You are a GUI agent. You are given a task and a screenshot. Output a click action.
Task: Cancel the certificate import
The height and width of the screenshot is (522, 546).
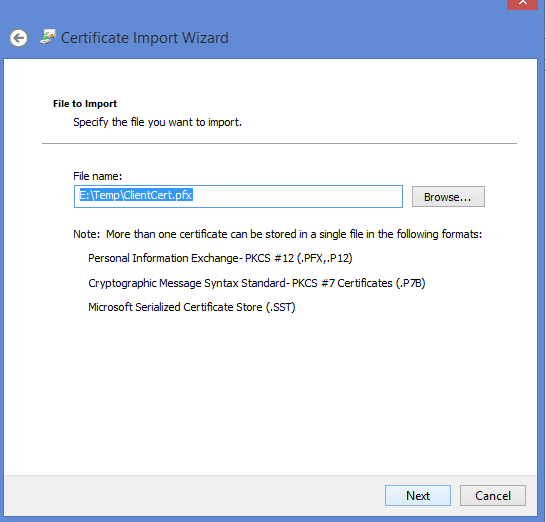click(x=493, y=496)
